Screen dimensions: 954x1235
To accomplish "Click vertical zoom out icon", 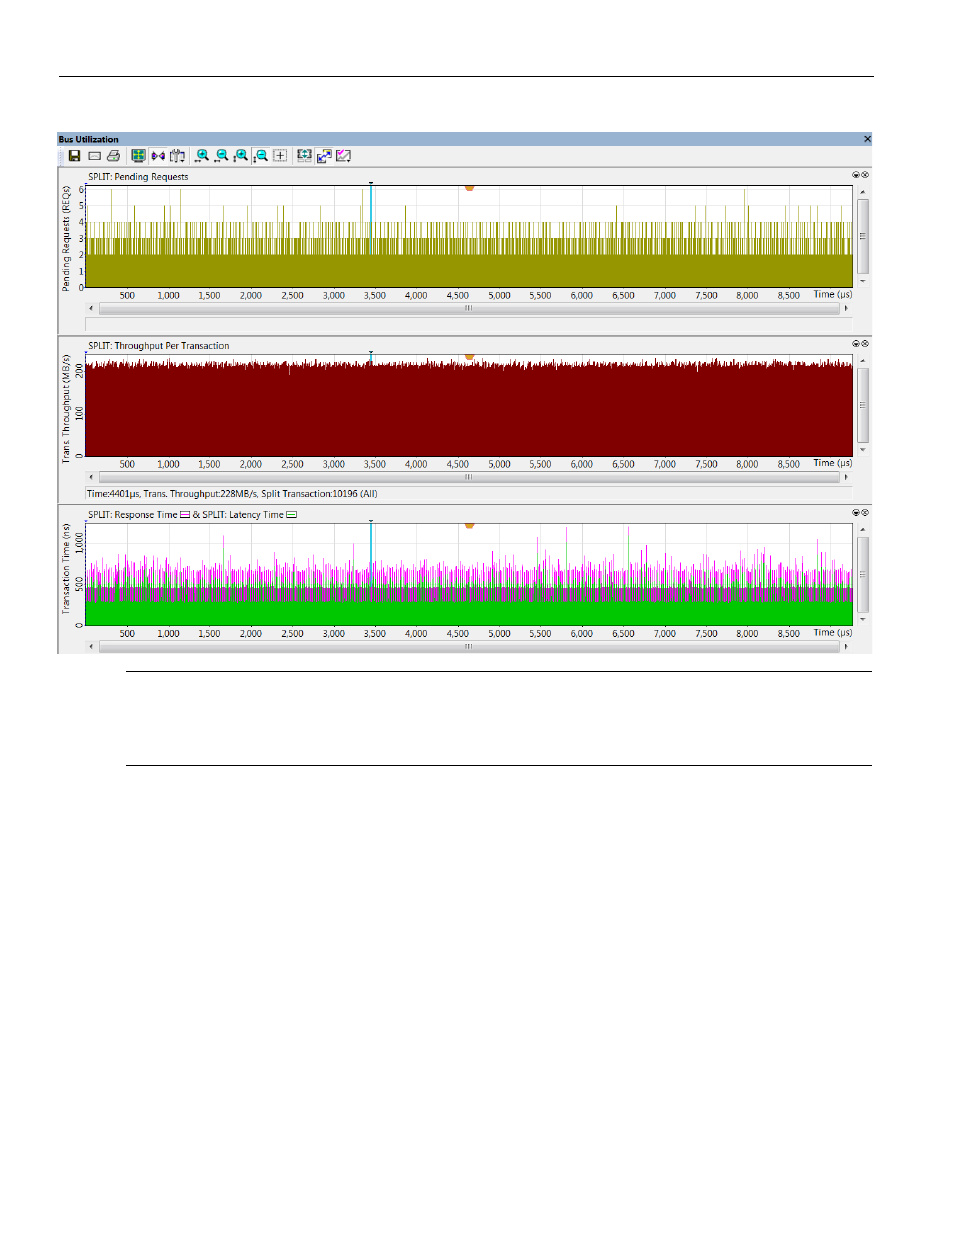I will coord(260,156).
